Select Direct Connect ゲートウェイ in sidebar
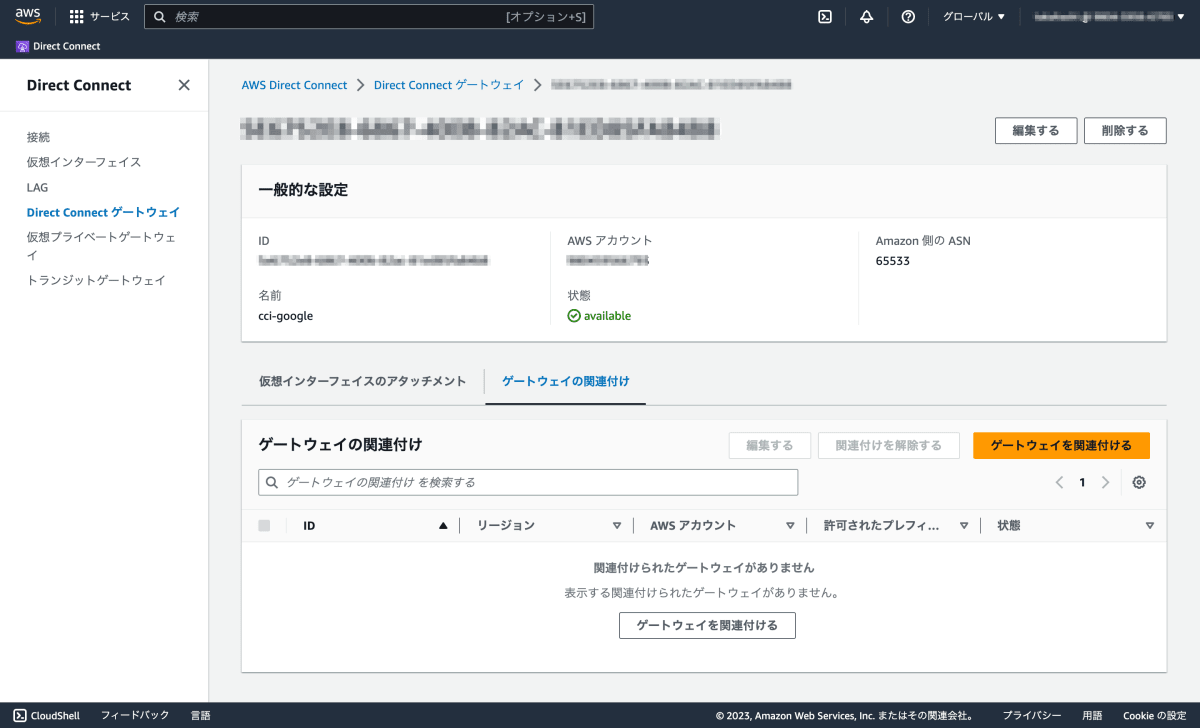 coord(103,212)
